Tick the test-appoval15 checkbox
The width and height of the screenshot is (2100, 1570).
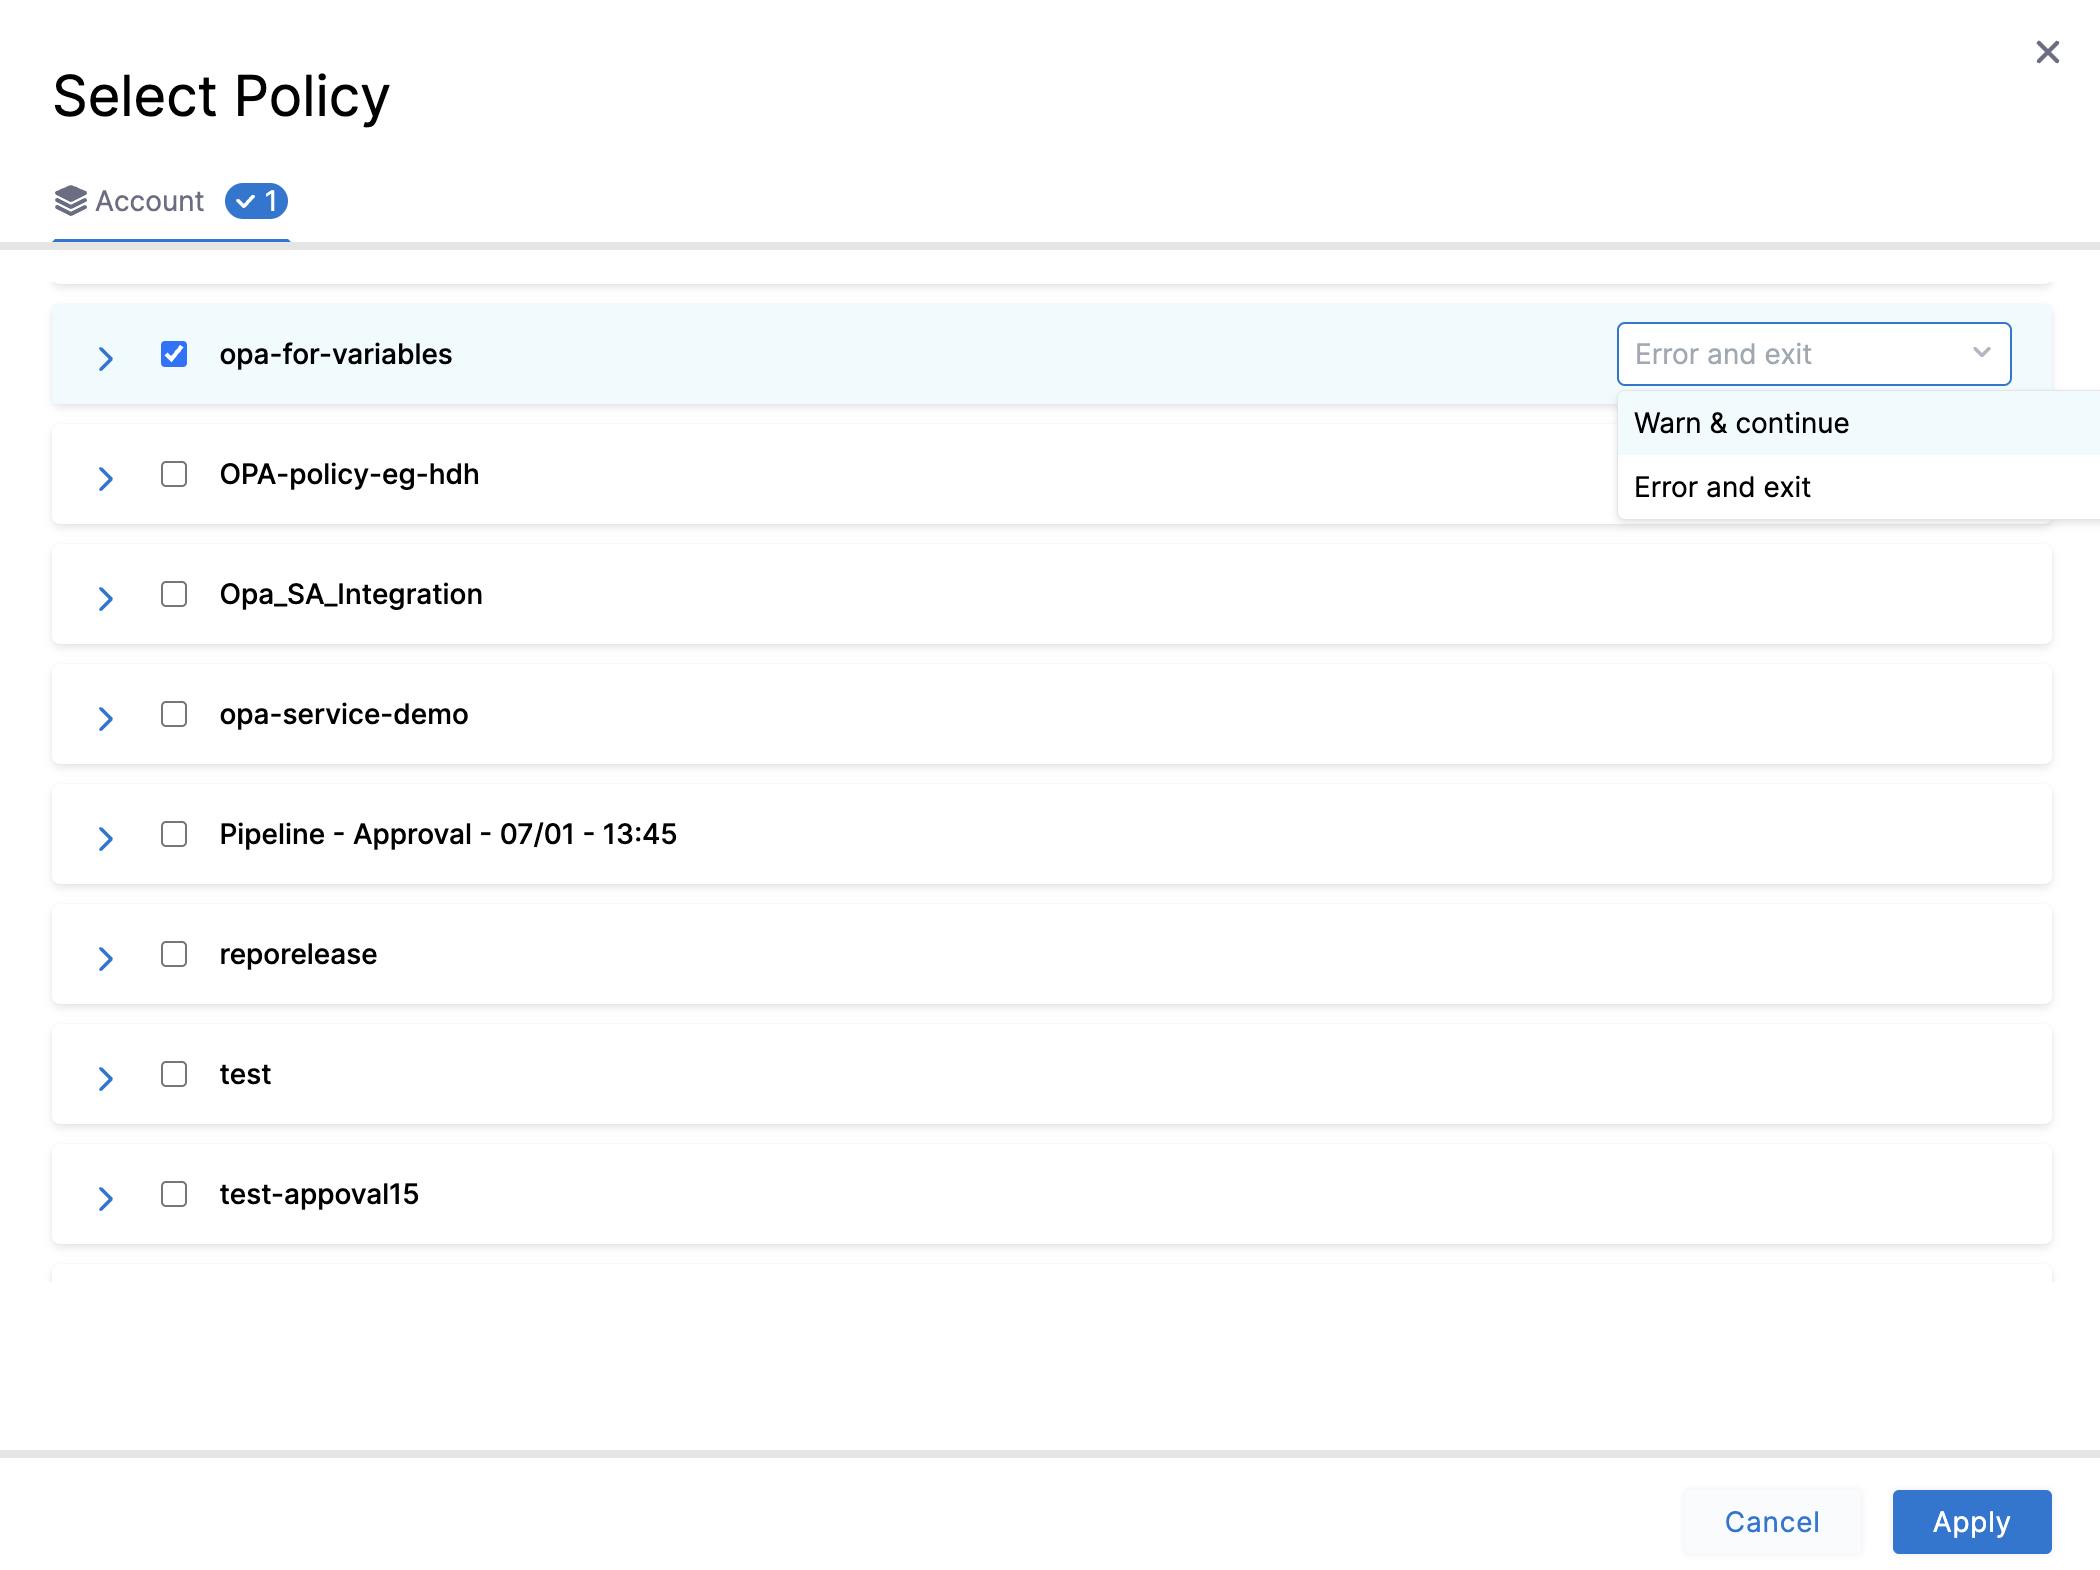174,1195
